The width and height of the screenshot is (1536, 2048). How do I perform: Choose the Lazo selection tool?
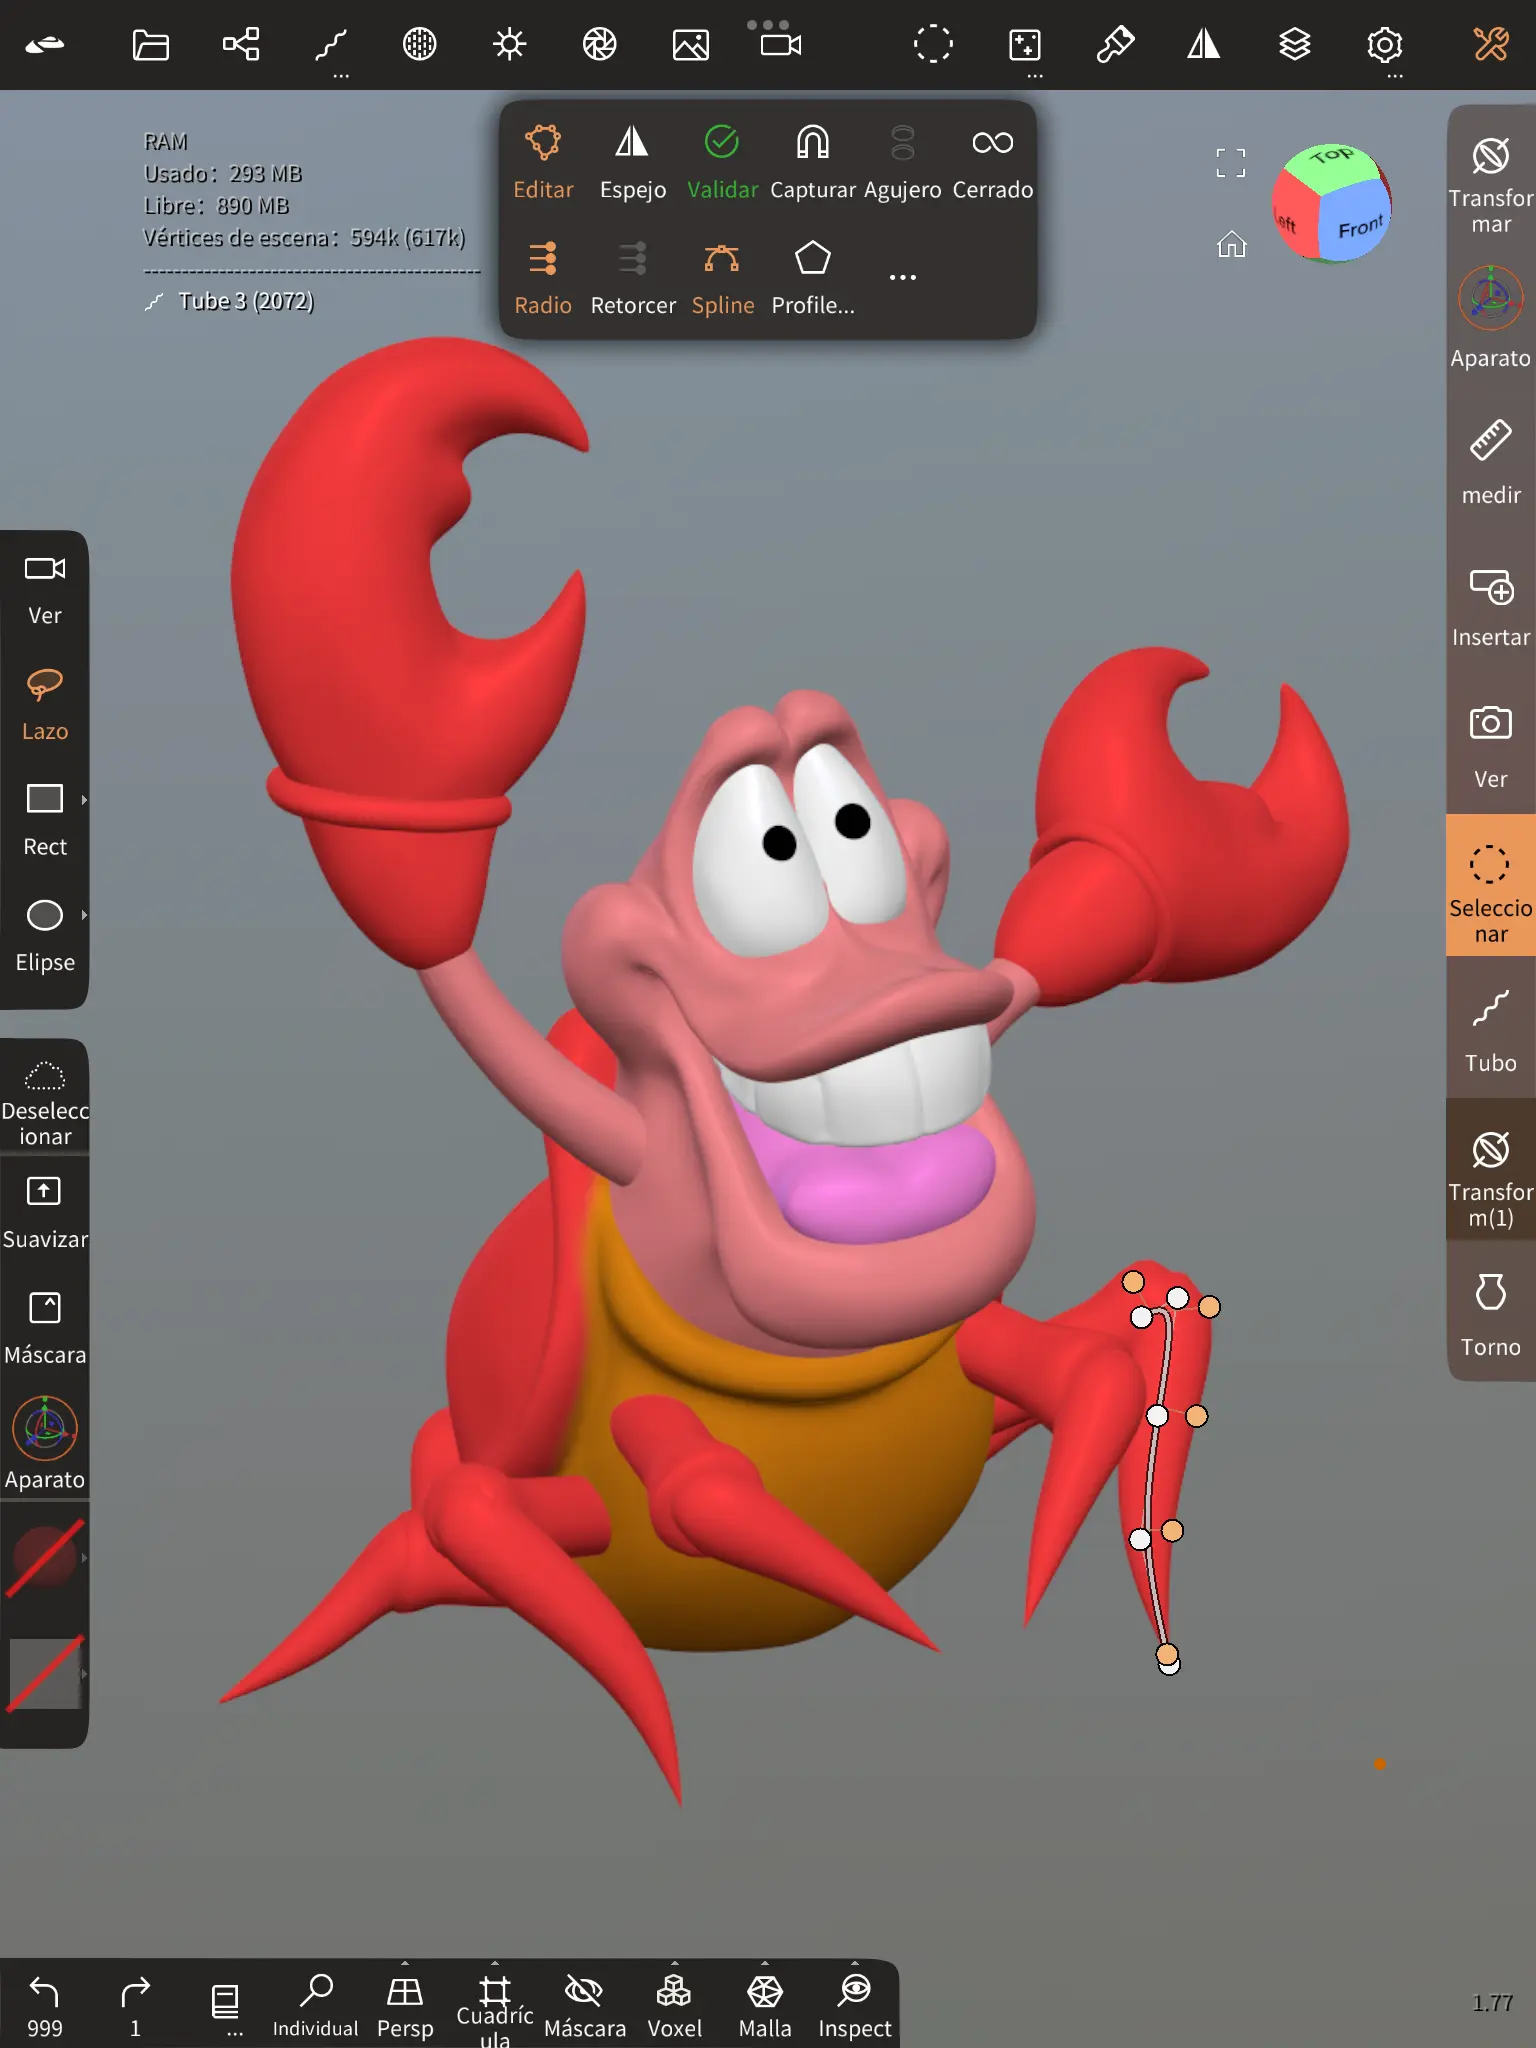[x=45, y=703]
